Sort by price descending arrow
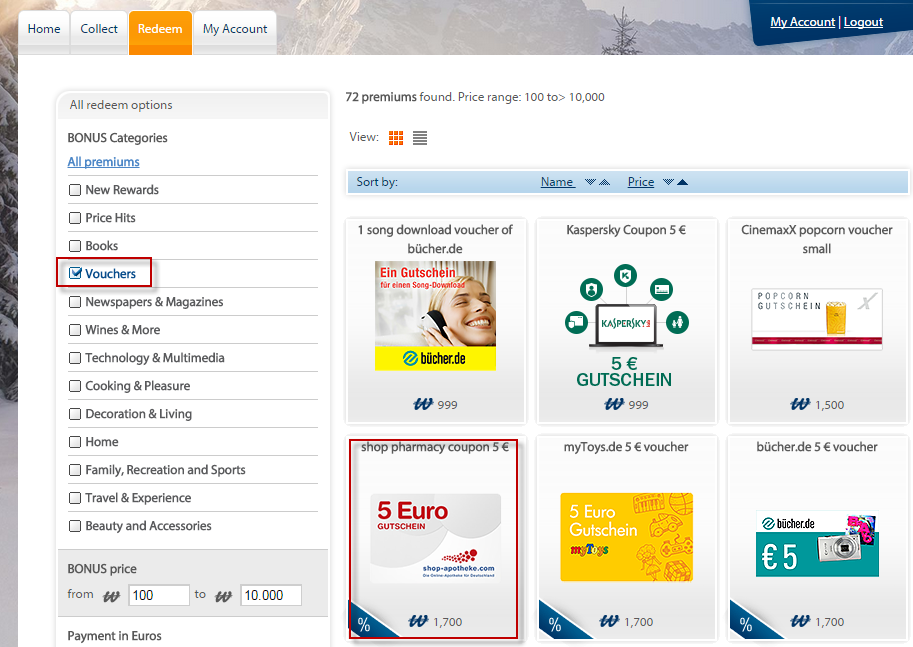This screenshot has width=913, height=647. (668, 182)
